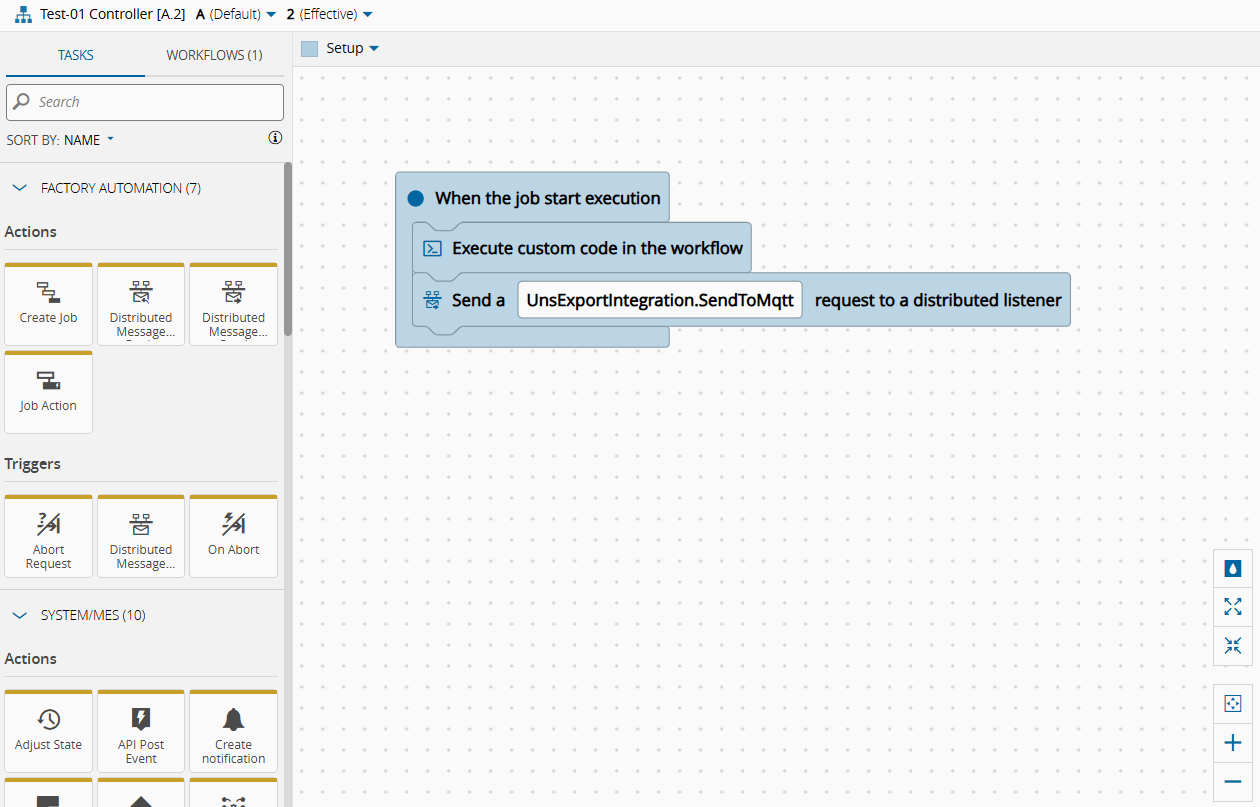Click the task panel vertical scrollbar
This screenshot has height=807, width=1260.
[x=288, y=250]
